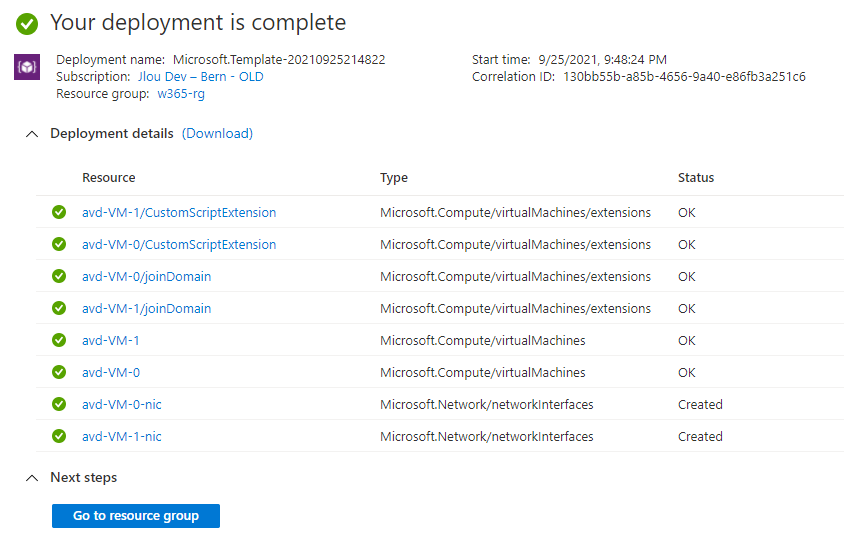844x546 pixels.
Task: Open avd-VM-1/joinDomain extension link
Action: tap(146, 309)
